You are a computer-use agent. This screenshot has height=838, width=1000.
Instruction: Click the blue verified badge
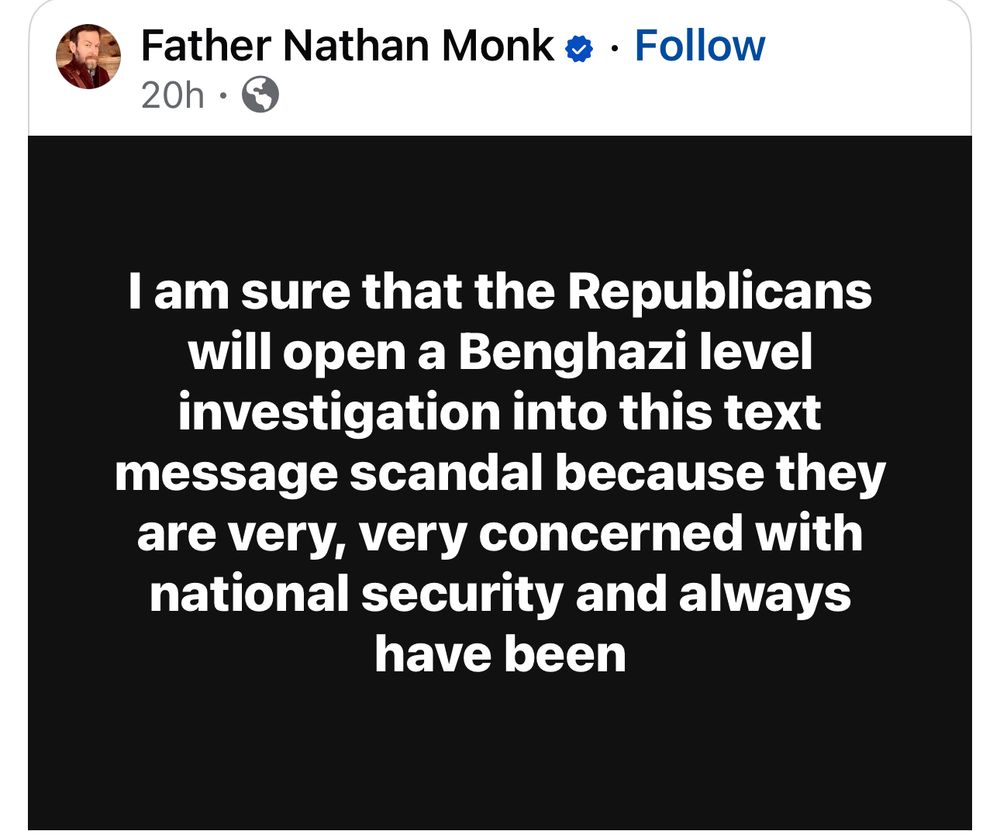[x=579, y=48]
